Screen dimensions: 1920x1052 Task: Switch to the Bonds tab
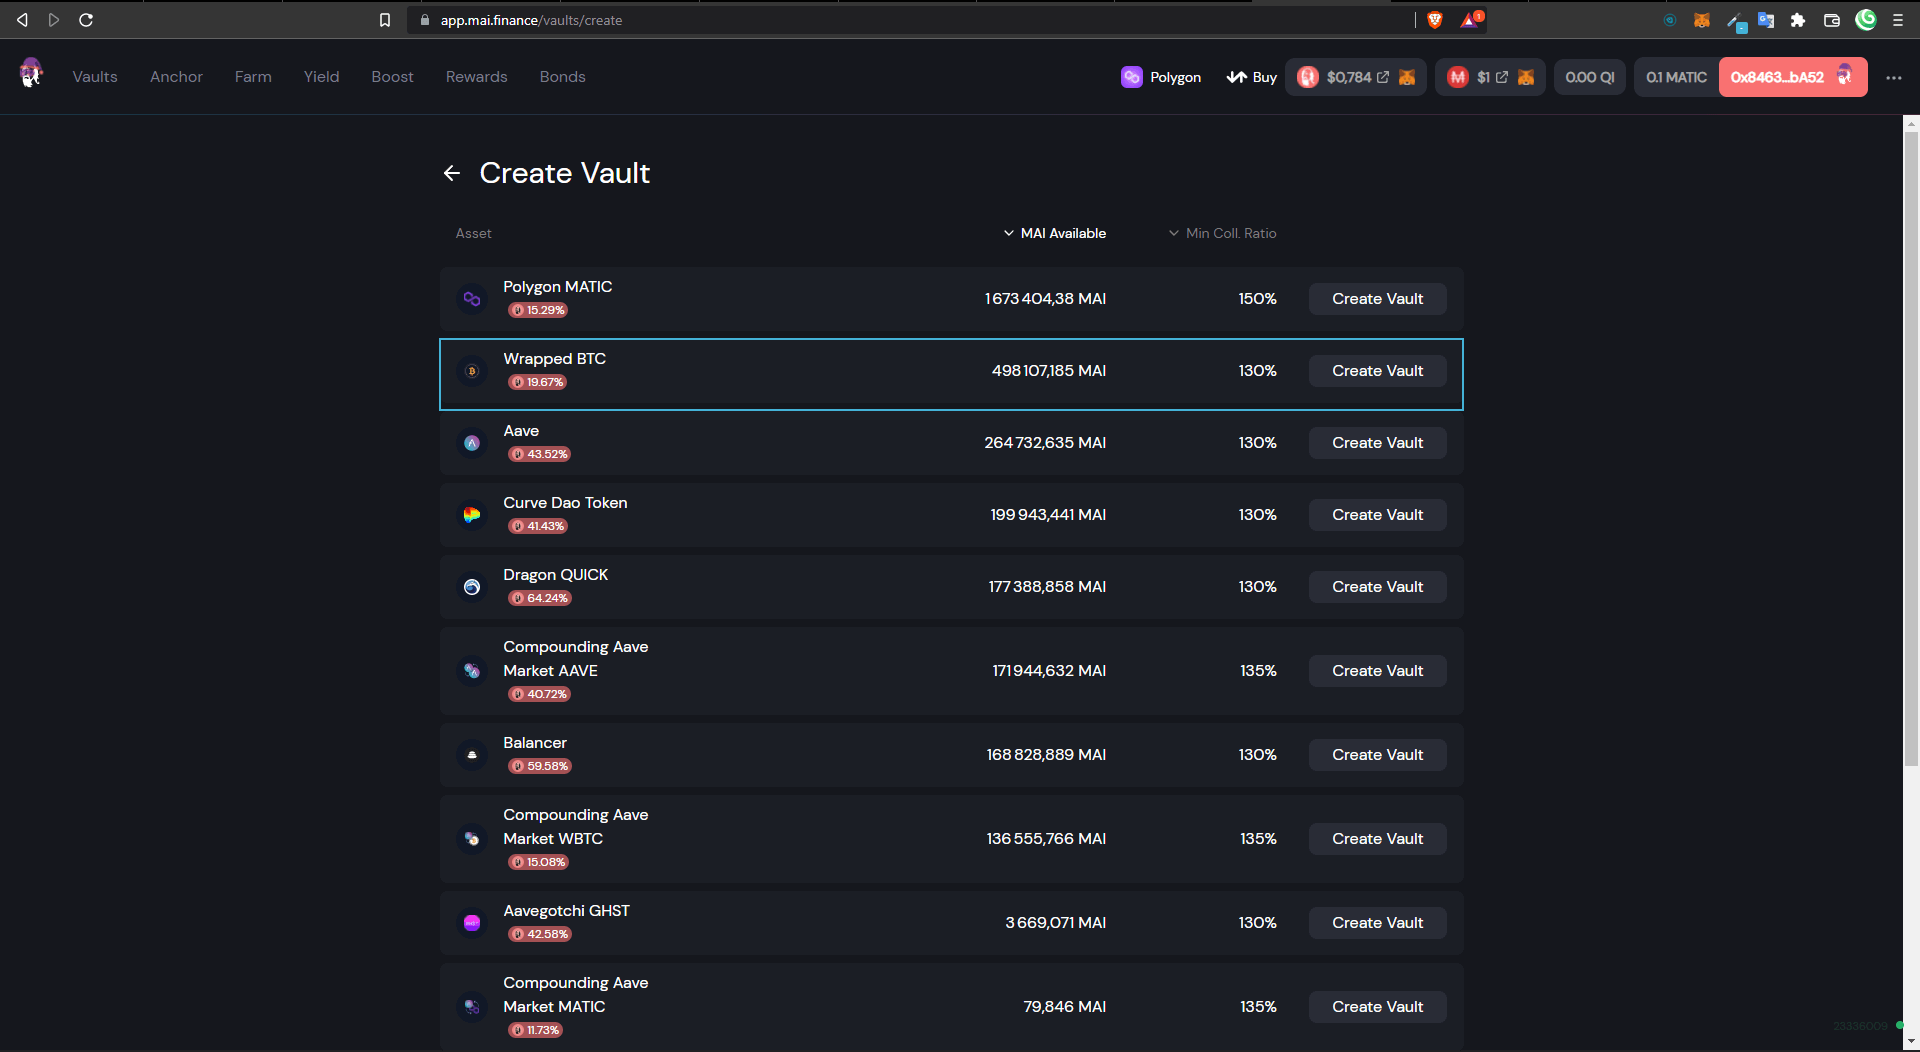[x=562, y=77]
